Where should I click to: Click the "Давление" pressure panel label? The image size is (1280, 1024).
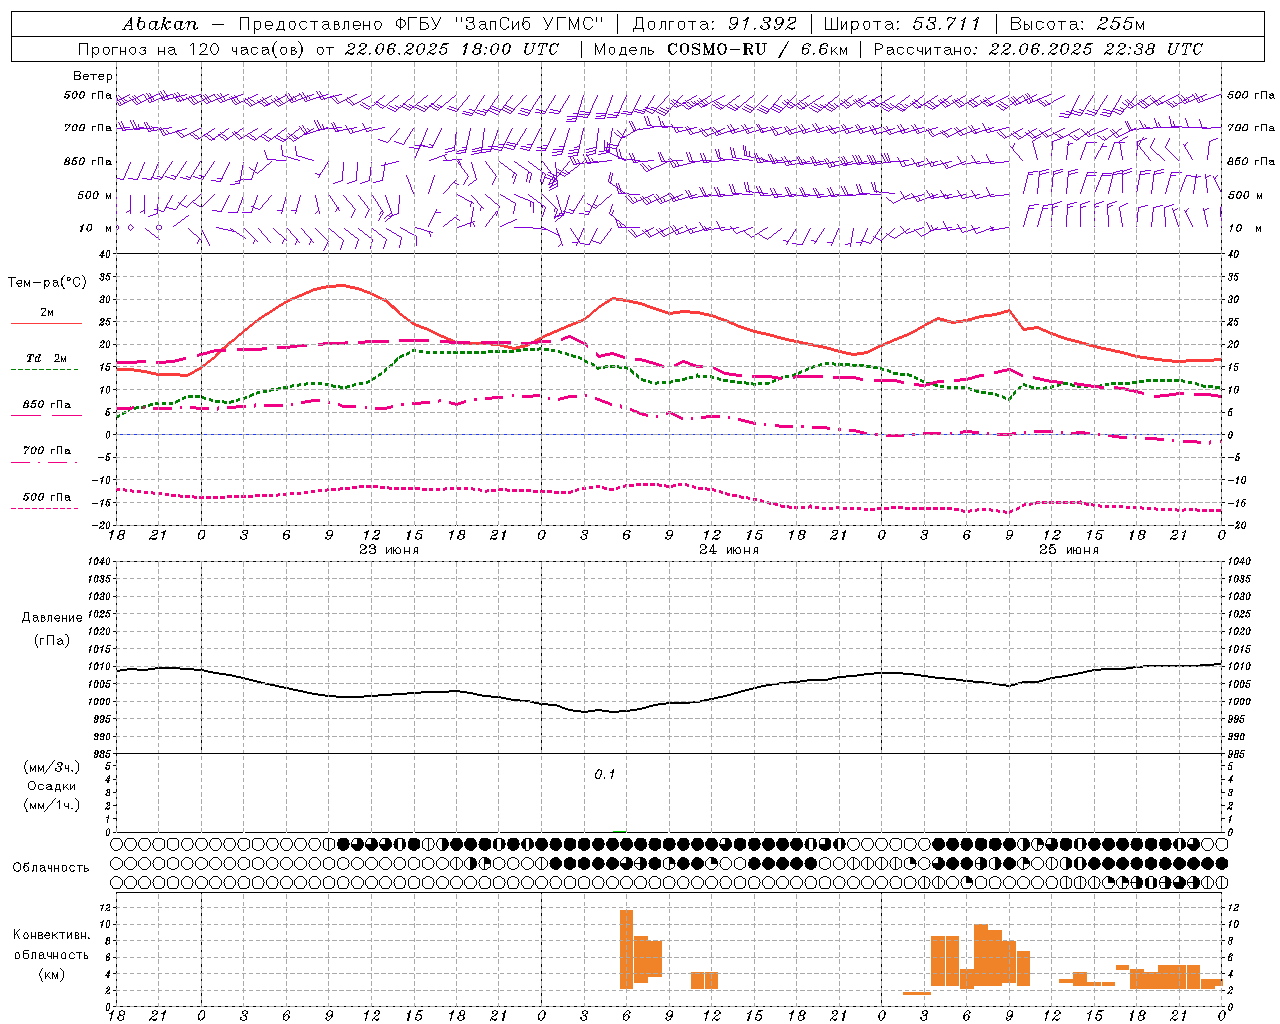[52, 618]
